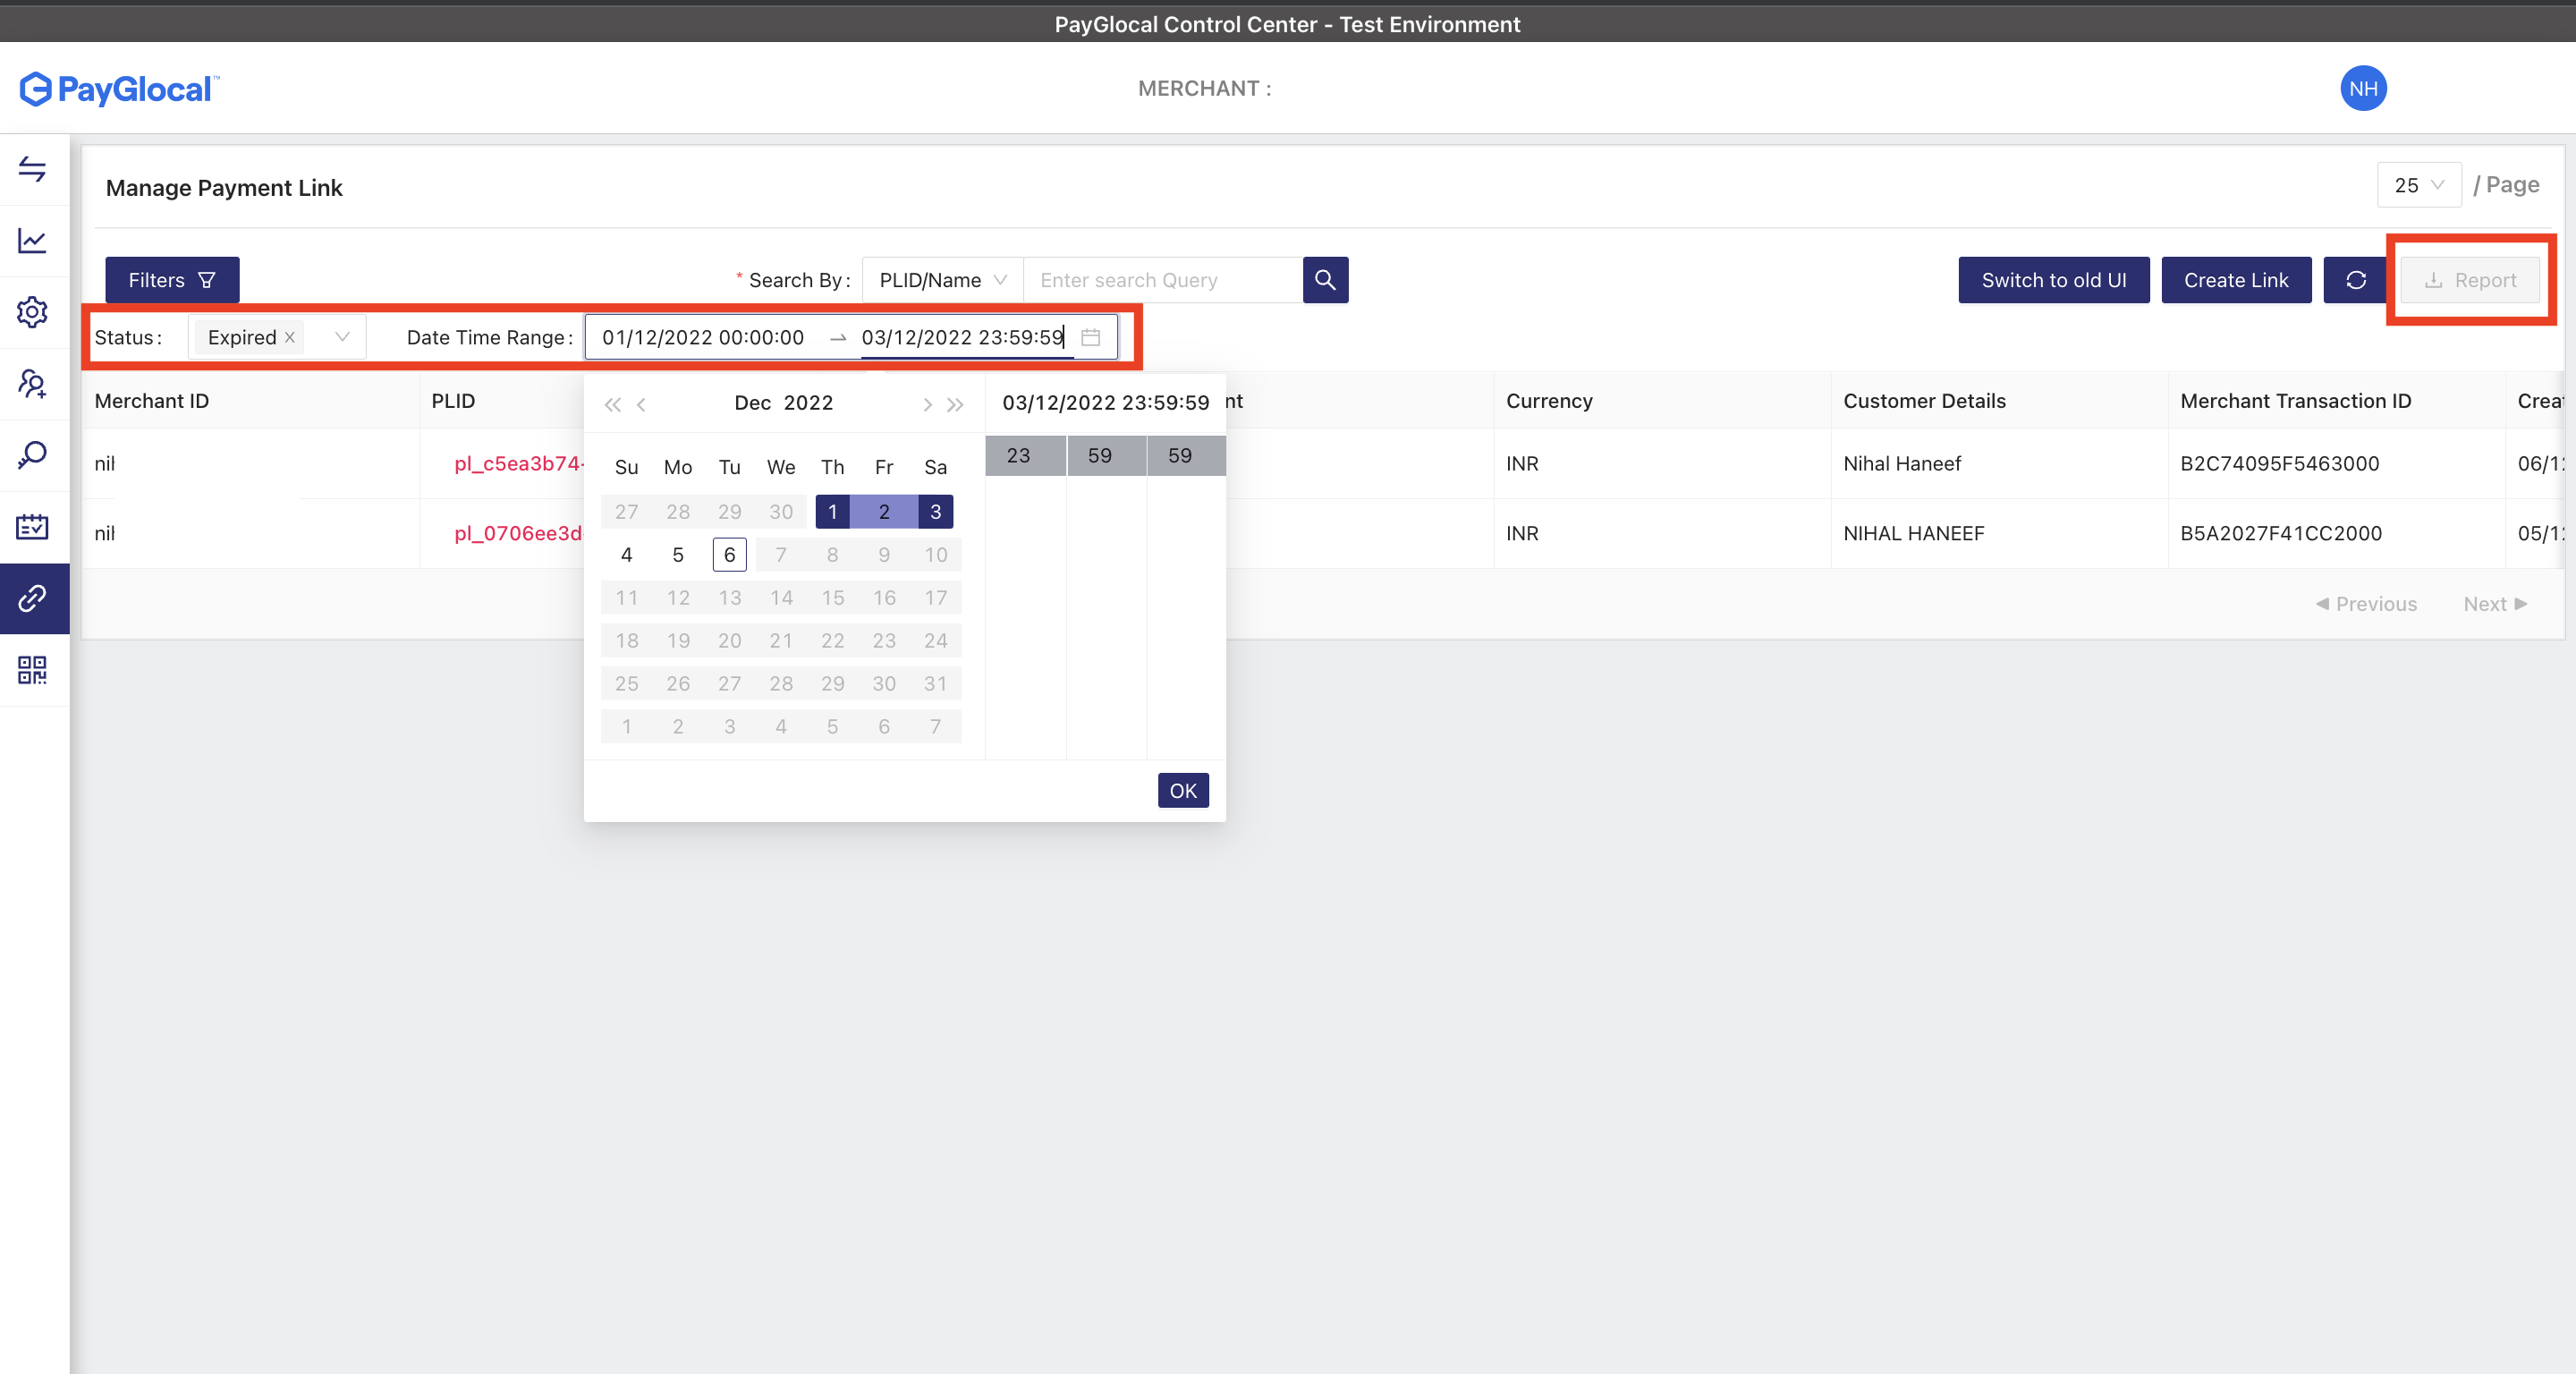Open the settings gear sidebar icon

(x=32, y=312)
